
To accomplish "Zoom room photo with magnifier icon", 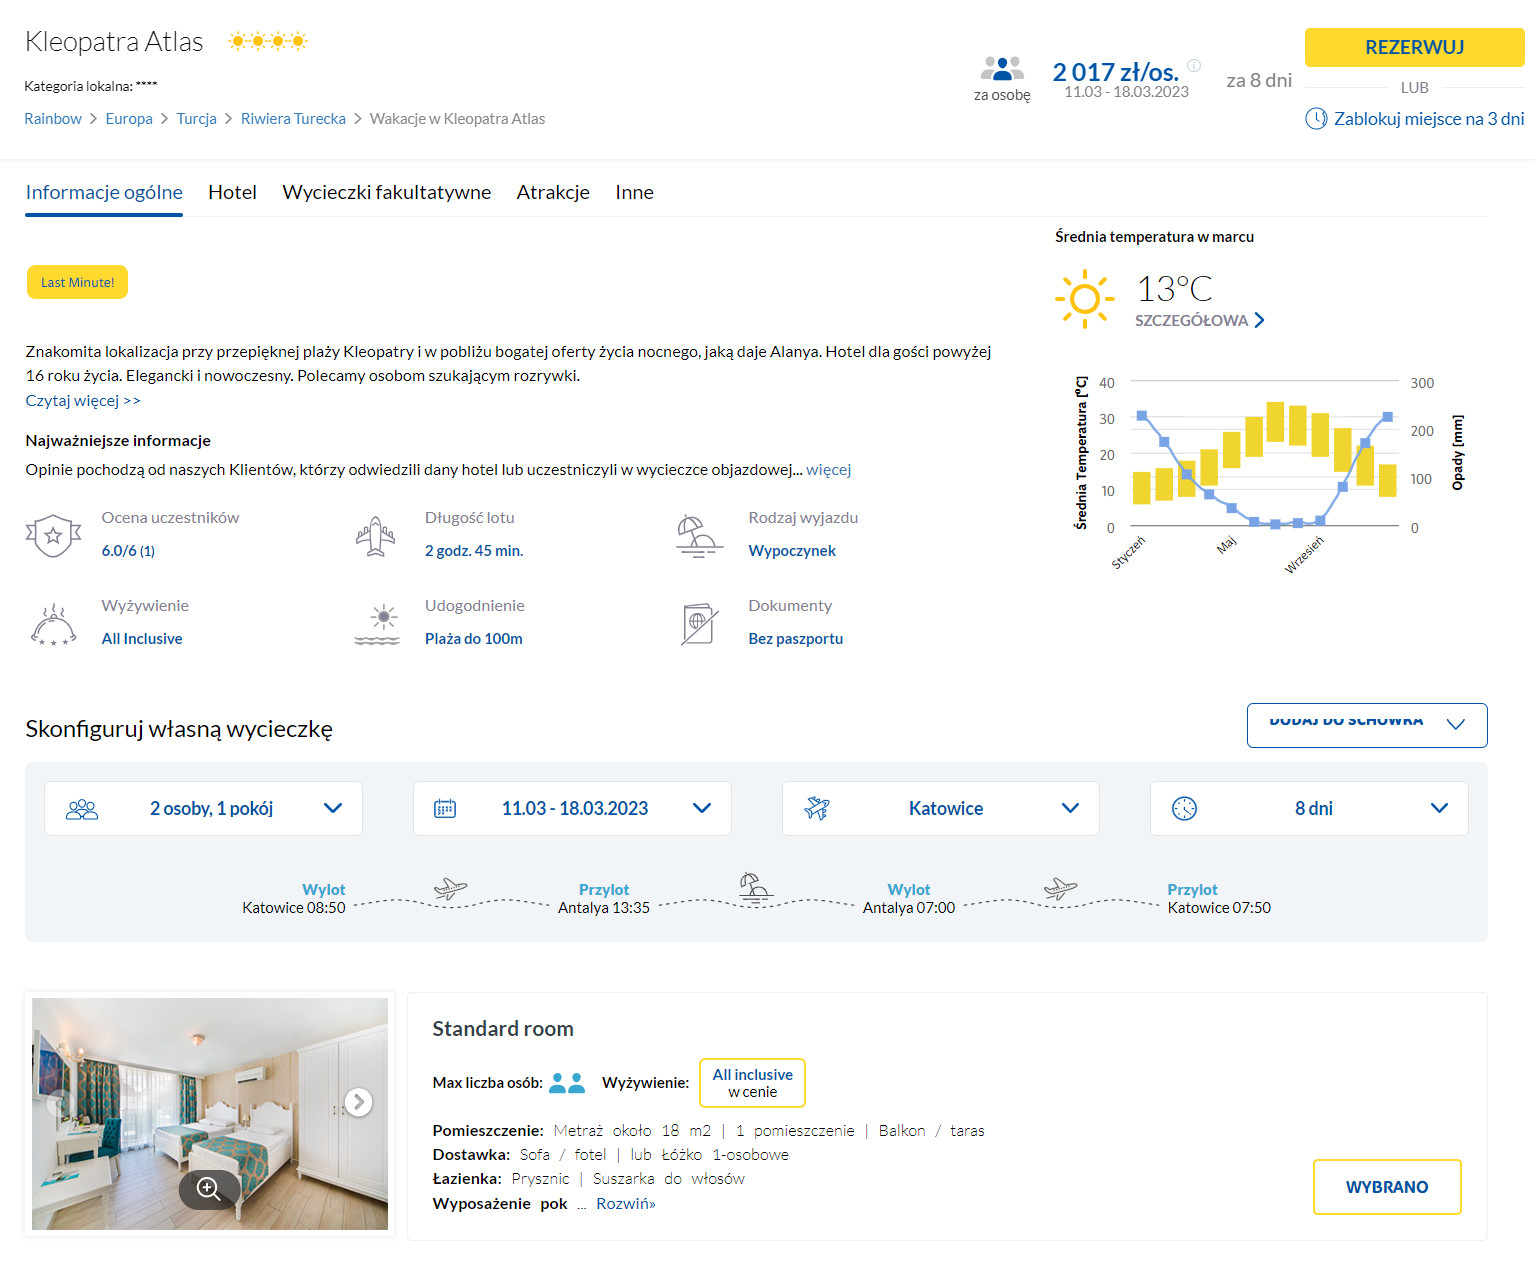I will click(209, 1188).
